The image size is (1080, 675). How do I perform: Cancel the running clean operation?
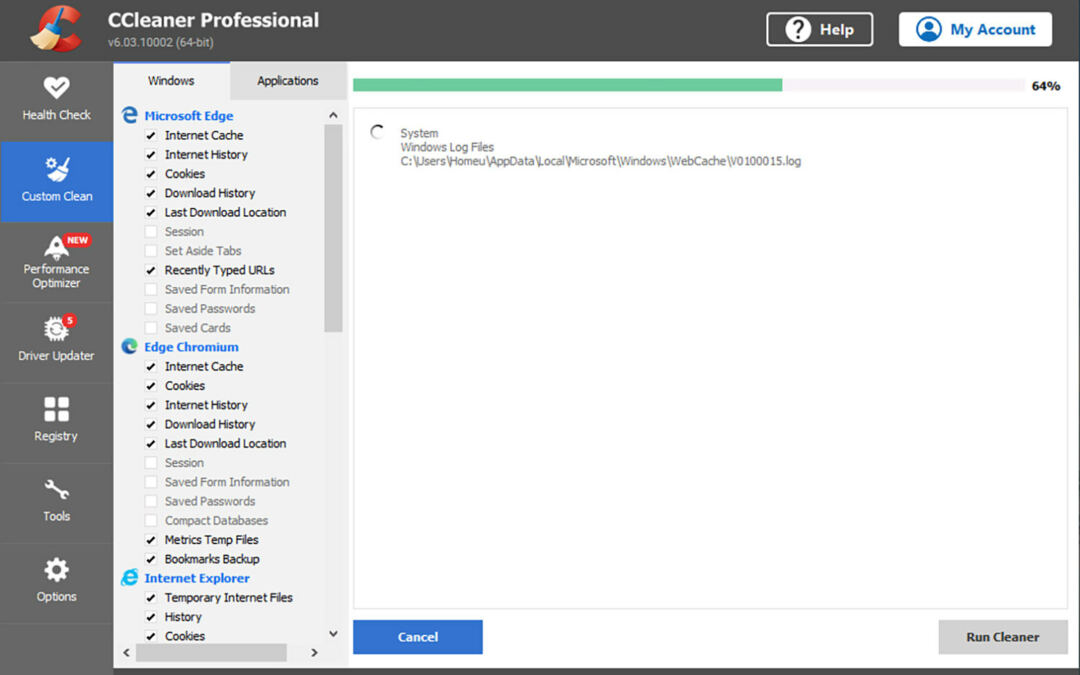pos(417,637)
